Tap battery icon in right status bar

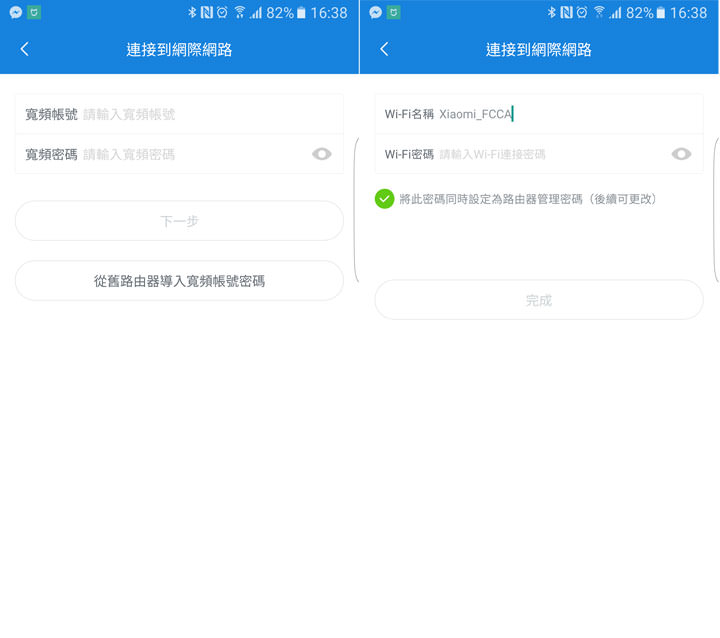(x=661, y=13)
